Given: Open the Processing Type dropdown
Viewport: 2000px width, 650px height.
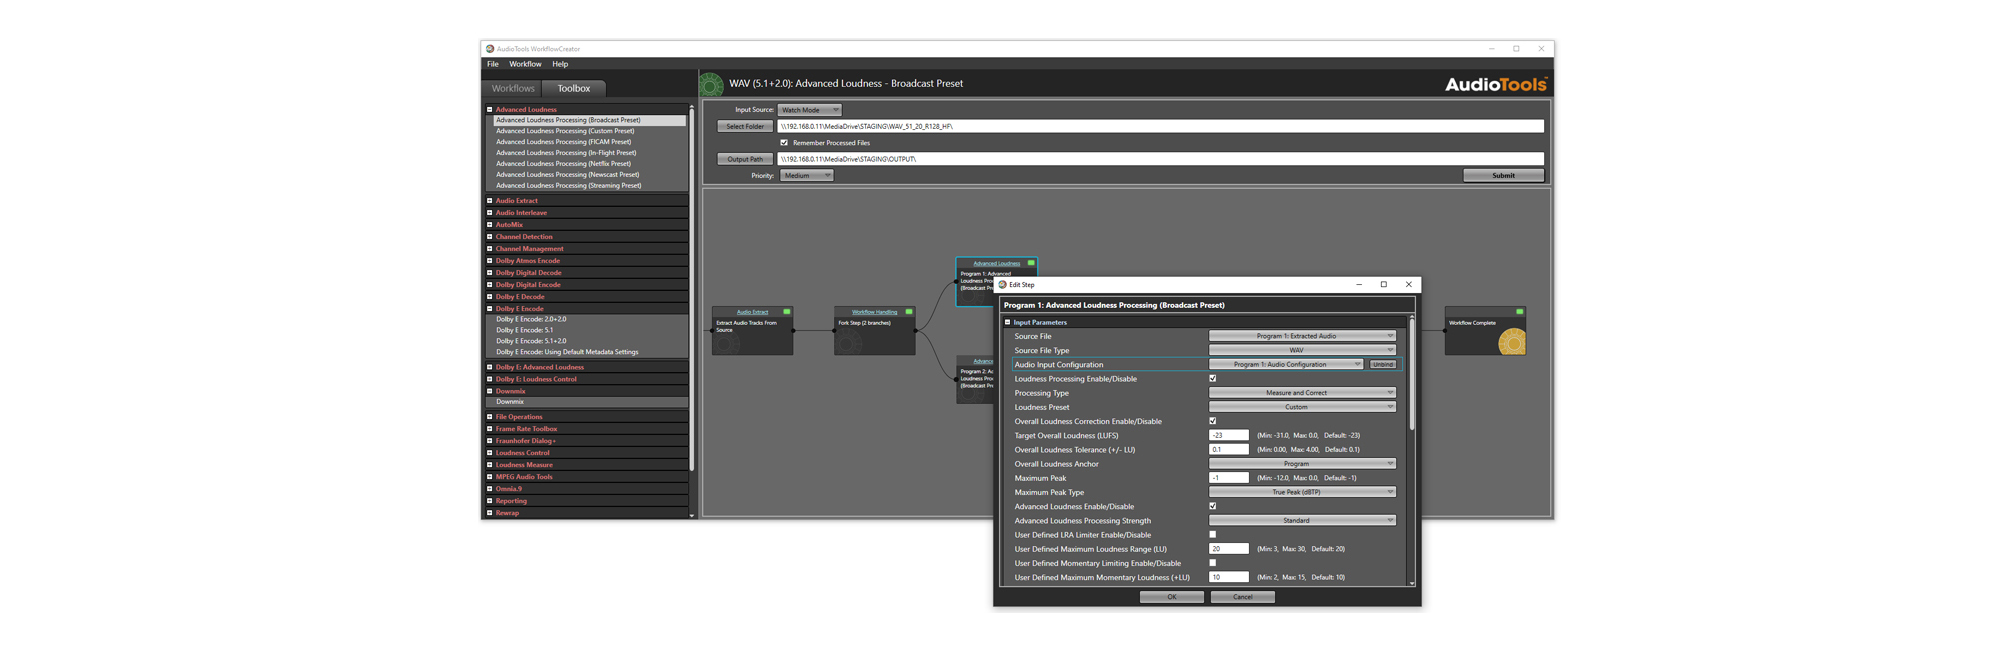Looking at the screenshot, I should click(1301, 393).
